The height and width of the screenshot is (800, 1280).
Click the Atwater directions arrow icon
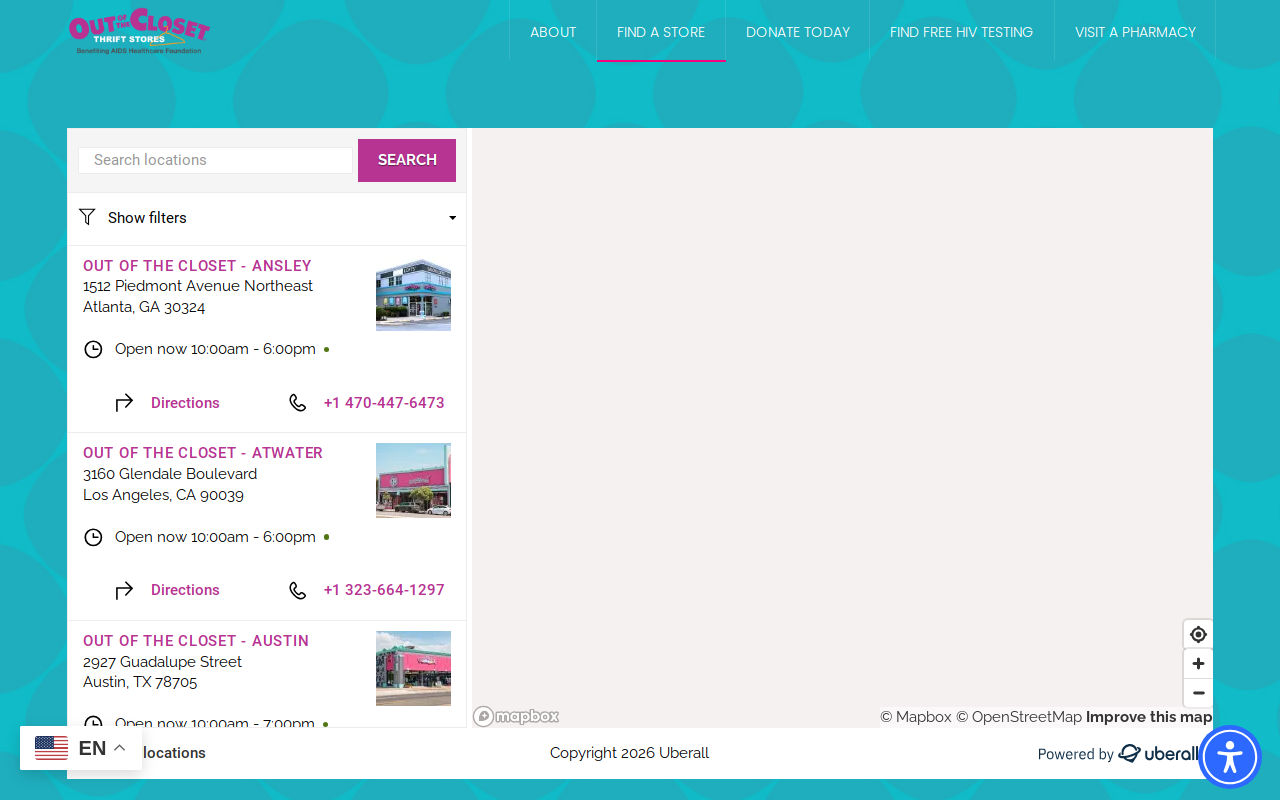click(x=124, y=590)
